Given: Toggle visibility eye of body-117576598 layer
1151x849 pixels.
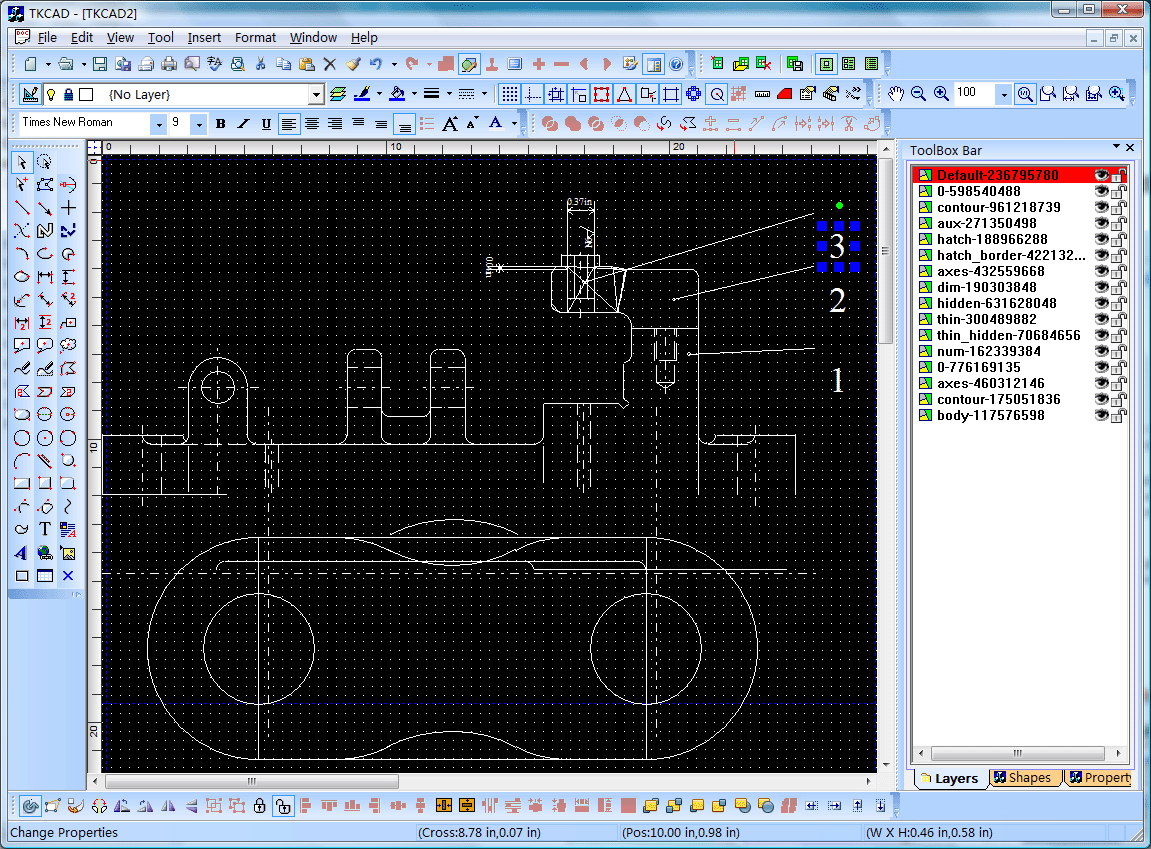Looking at the screenshot, I should pos(1101,415).
